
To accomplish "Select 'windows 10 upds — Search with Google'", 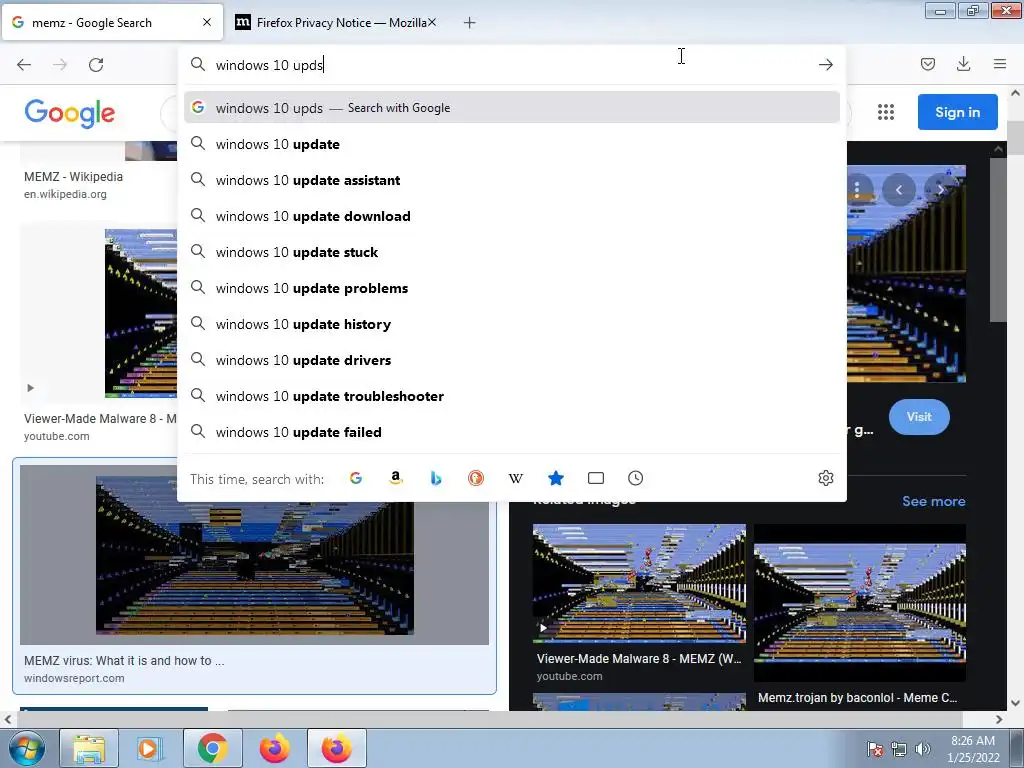I will (512, 108).
